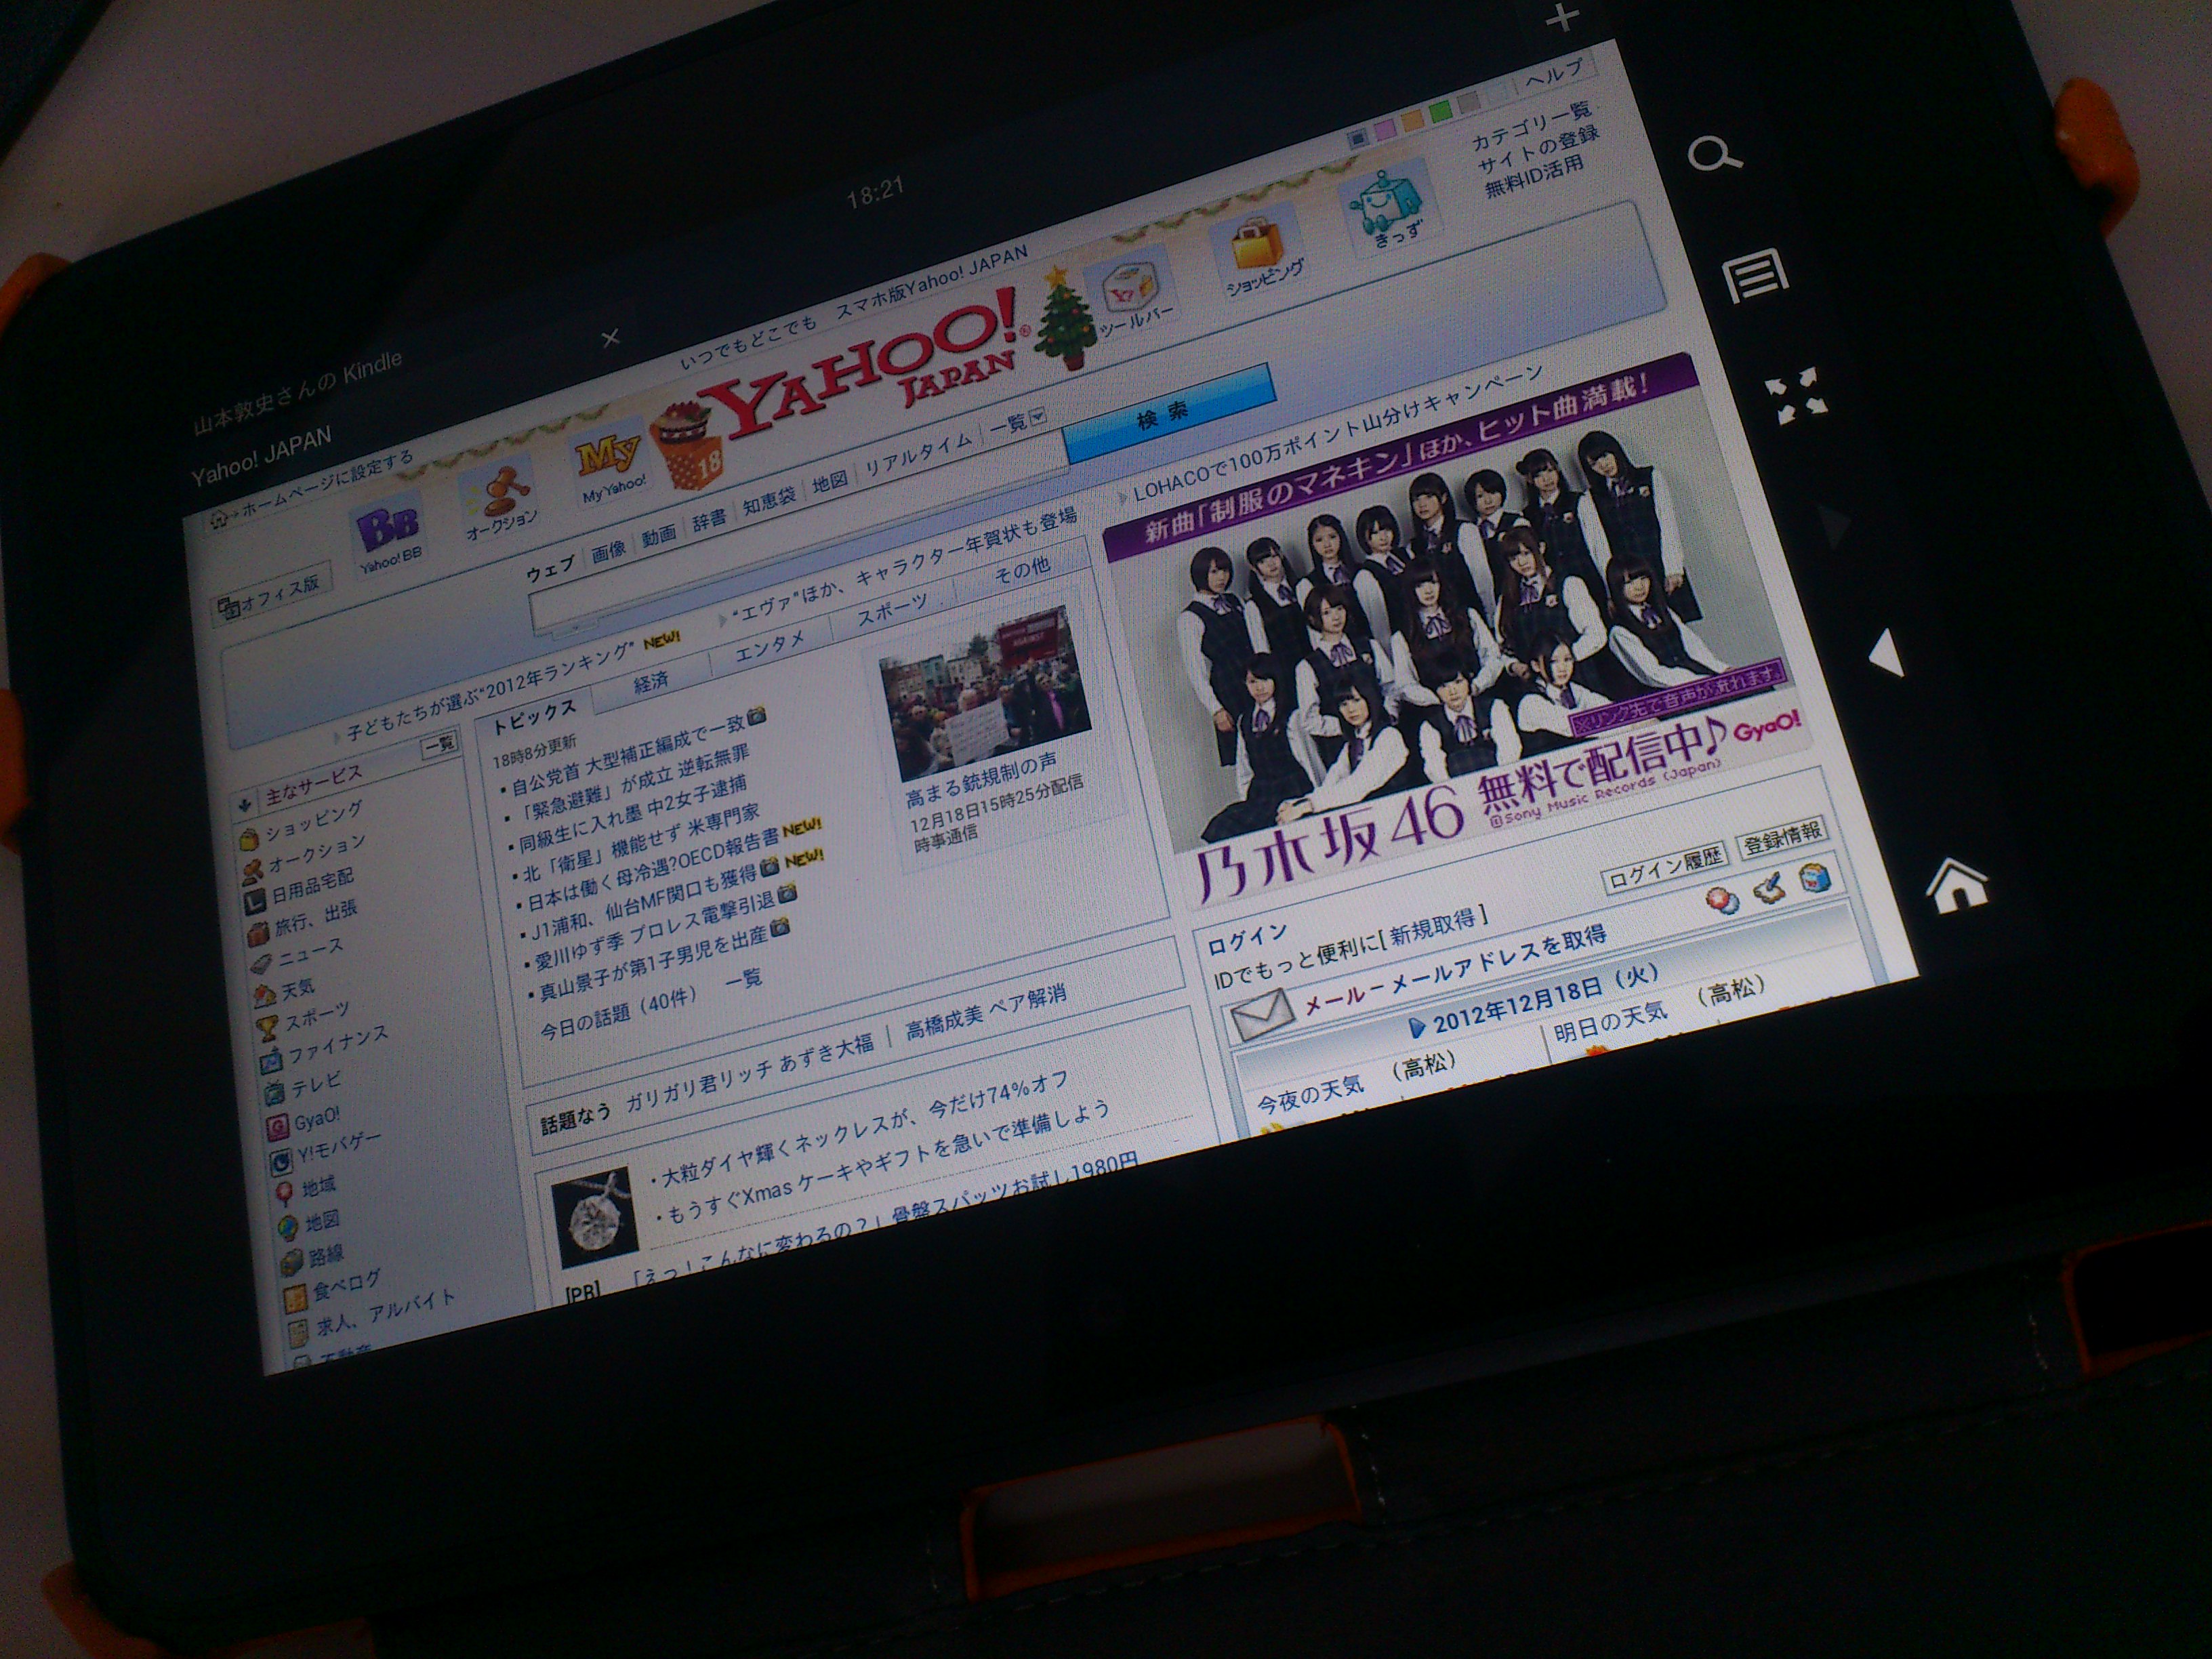This screenshot has width=2212, height=1659.
Task: Tap the dimmed forward triangle icon
Action: tap(1836, 525)
